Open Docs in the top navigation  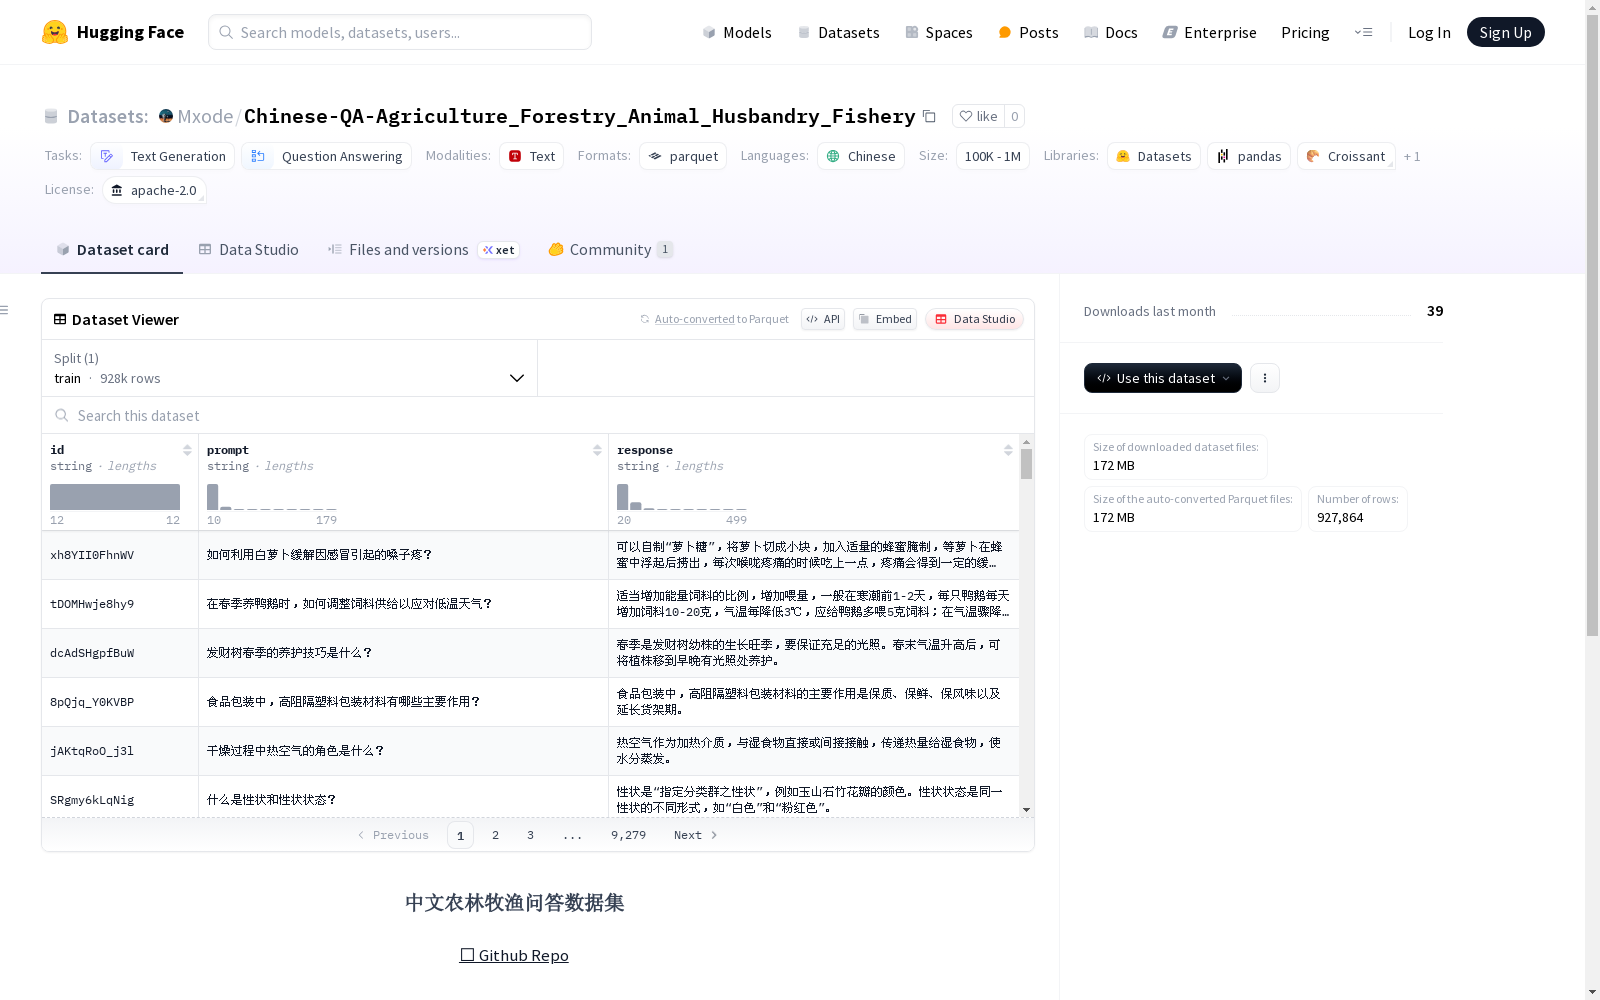pyautogui.click(x=1111, y=32)
